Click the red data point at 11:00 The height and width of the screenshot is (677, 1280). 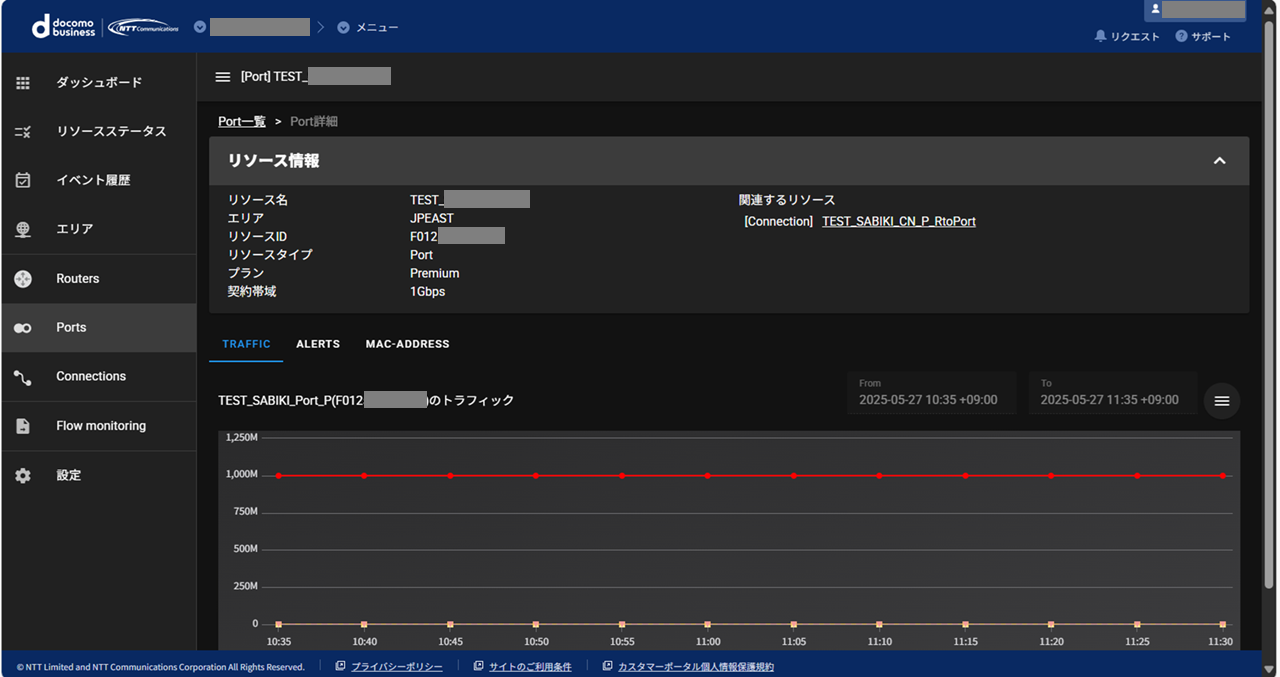708,476
